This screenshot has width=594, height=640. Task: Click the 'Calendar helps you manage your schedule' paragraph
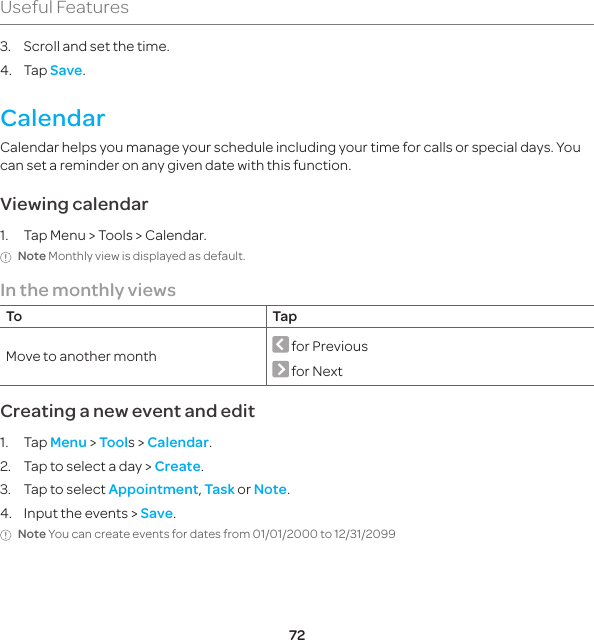pos(290,156)
